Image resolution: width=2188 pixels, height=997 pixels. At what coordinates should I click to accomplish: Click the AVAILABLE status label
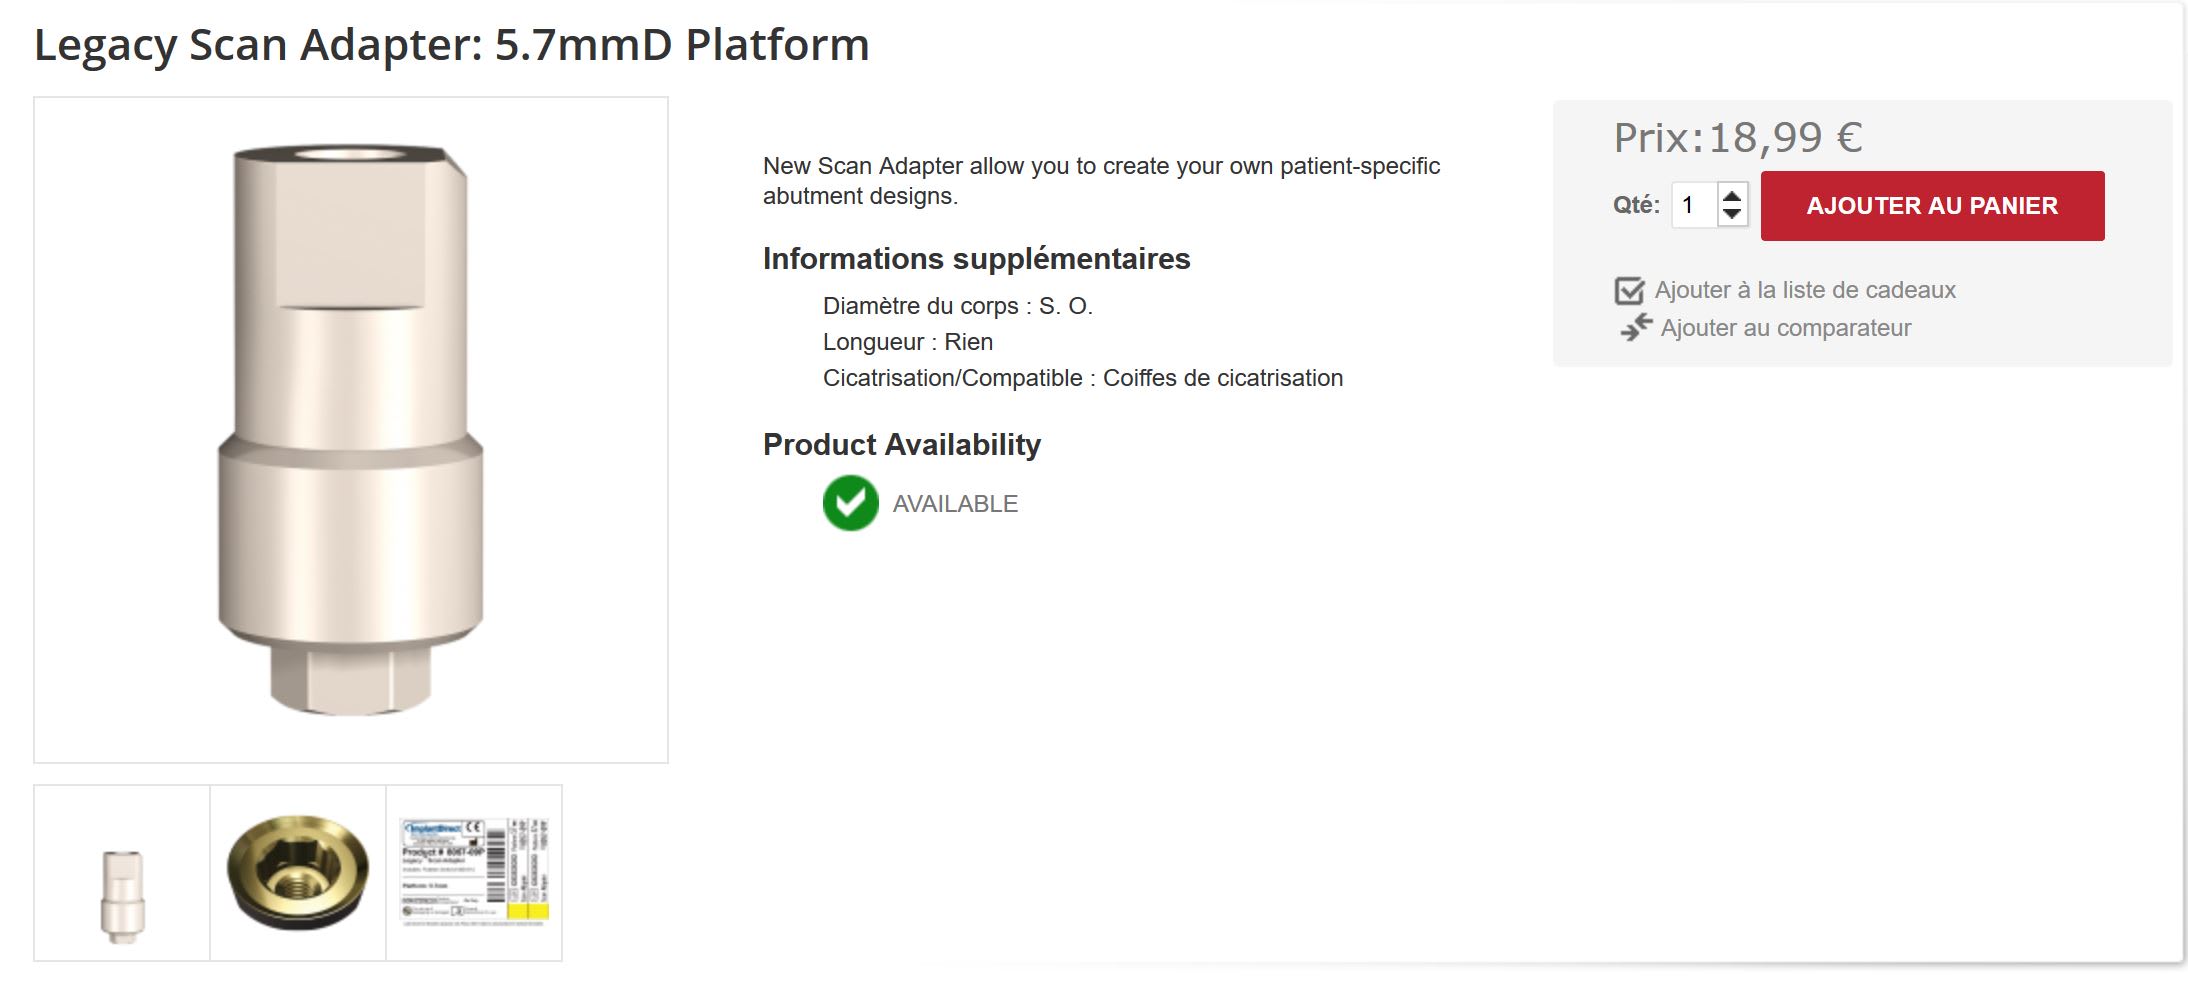[955, 504]
